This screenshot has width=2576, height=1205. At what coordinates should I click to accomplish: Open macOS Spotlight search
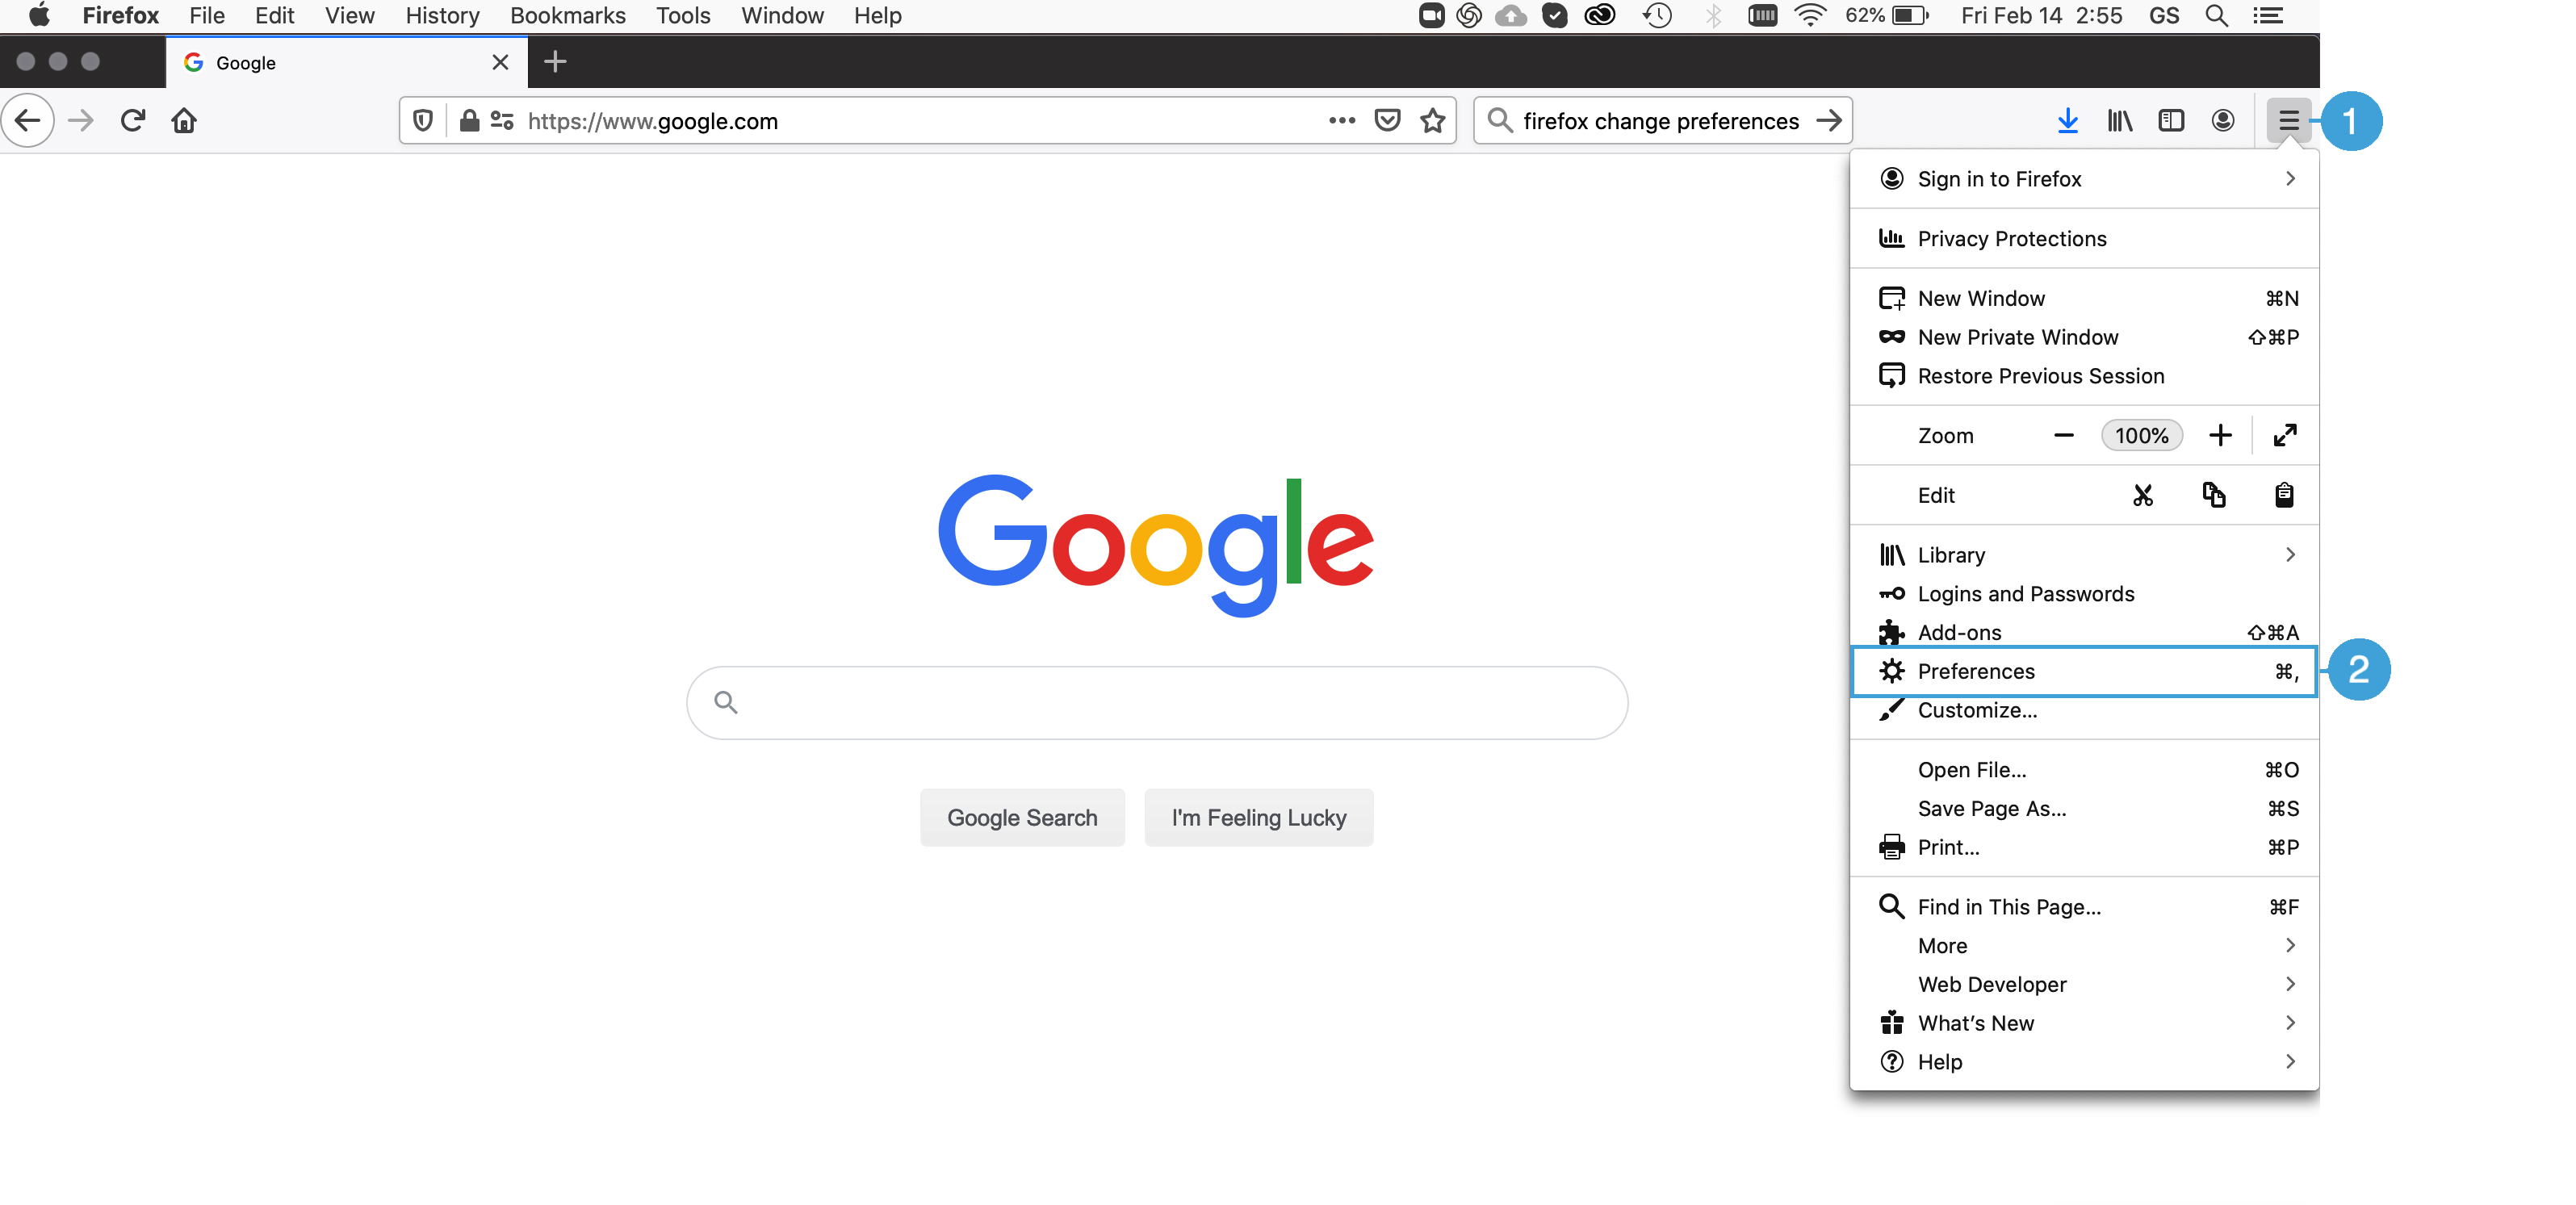point(2216,15)
